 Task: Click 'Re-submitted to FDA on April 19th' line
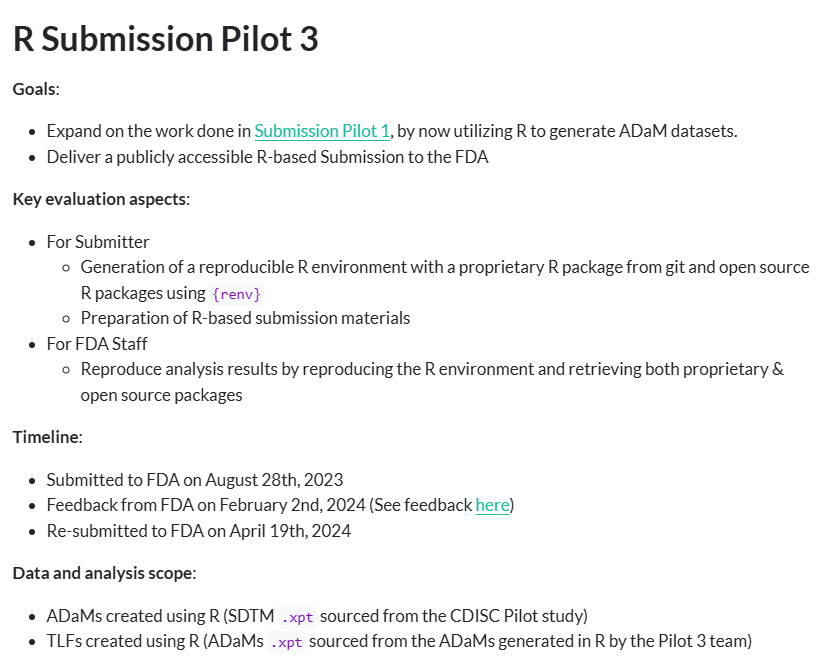coord(199,531)
